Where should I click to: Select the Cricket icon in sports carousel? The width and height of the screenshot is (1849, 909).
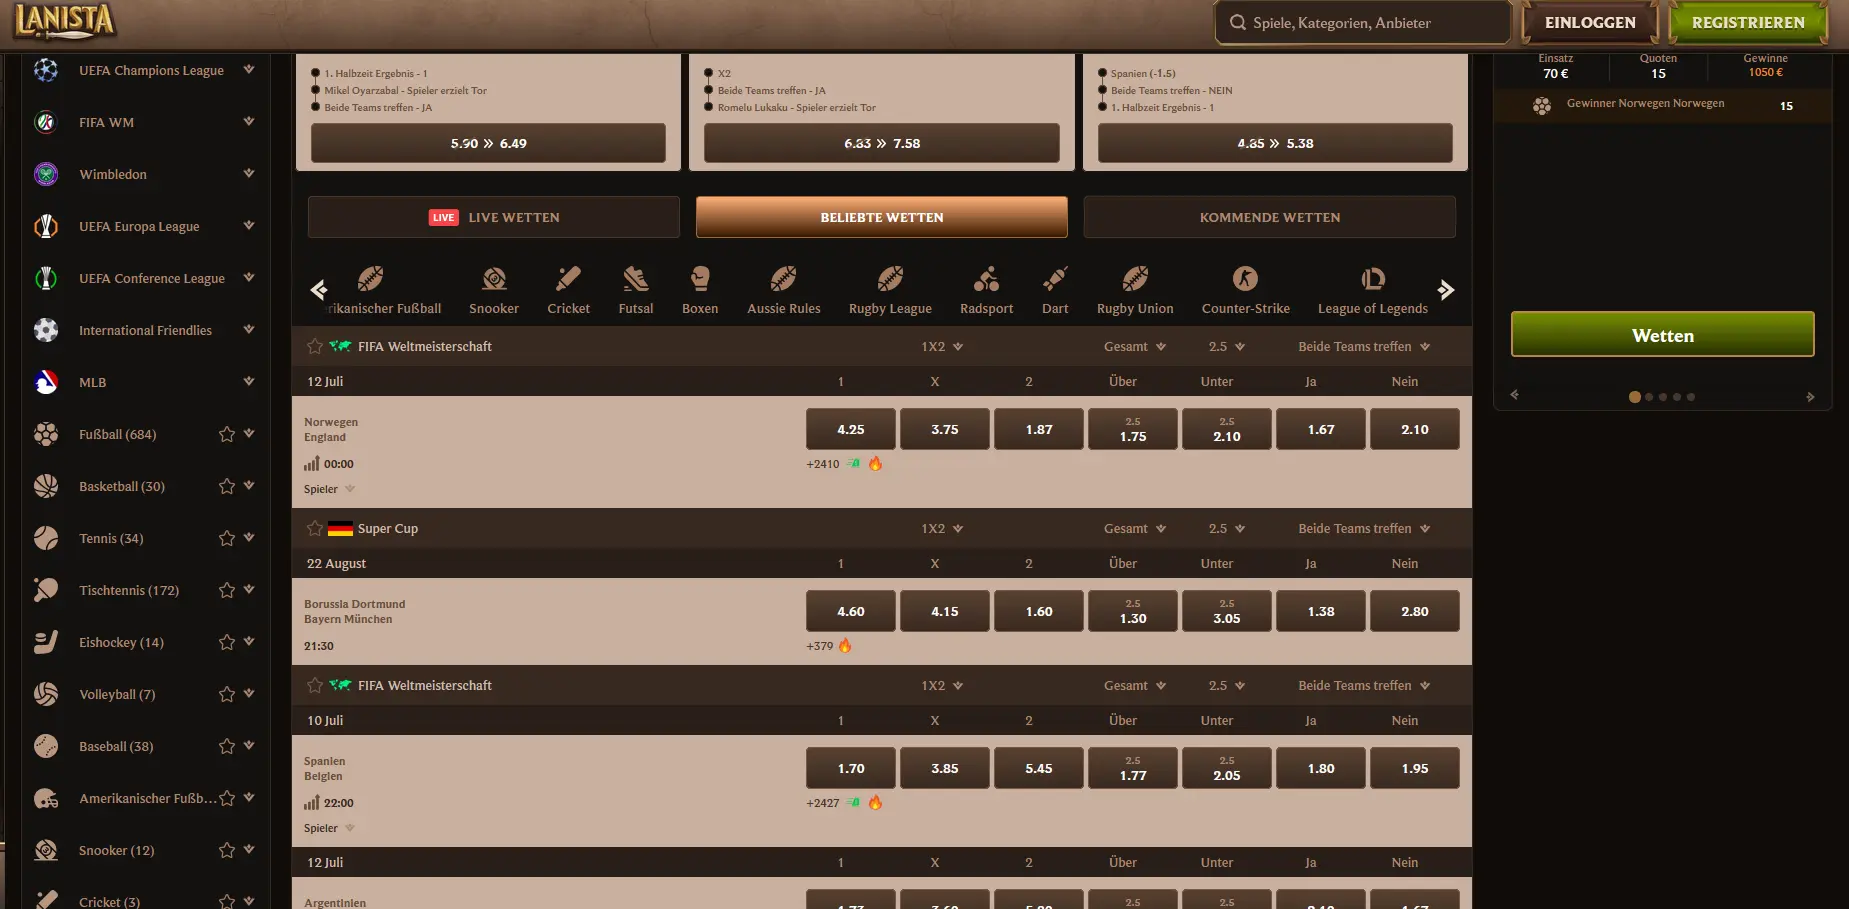(568, 279)
